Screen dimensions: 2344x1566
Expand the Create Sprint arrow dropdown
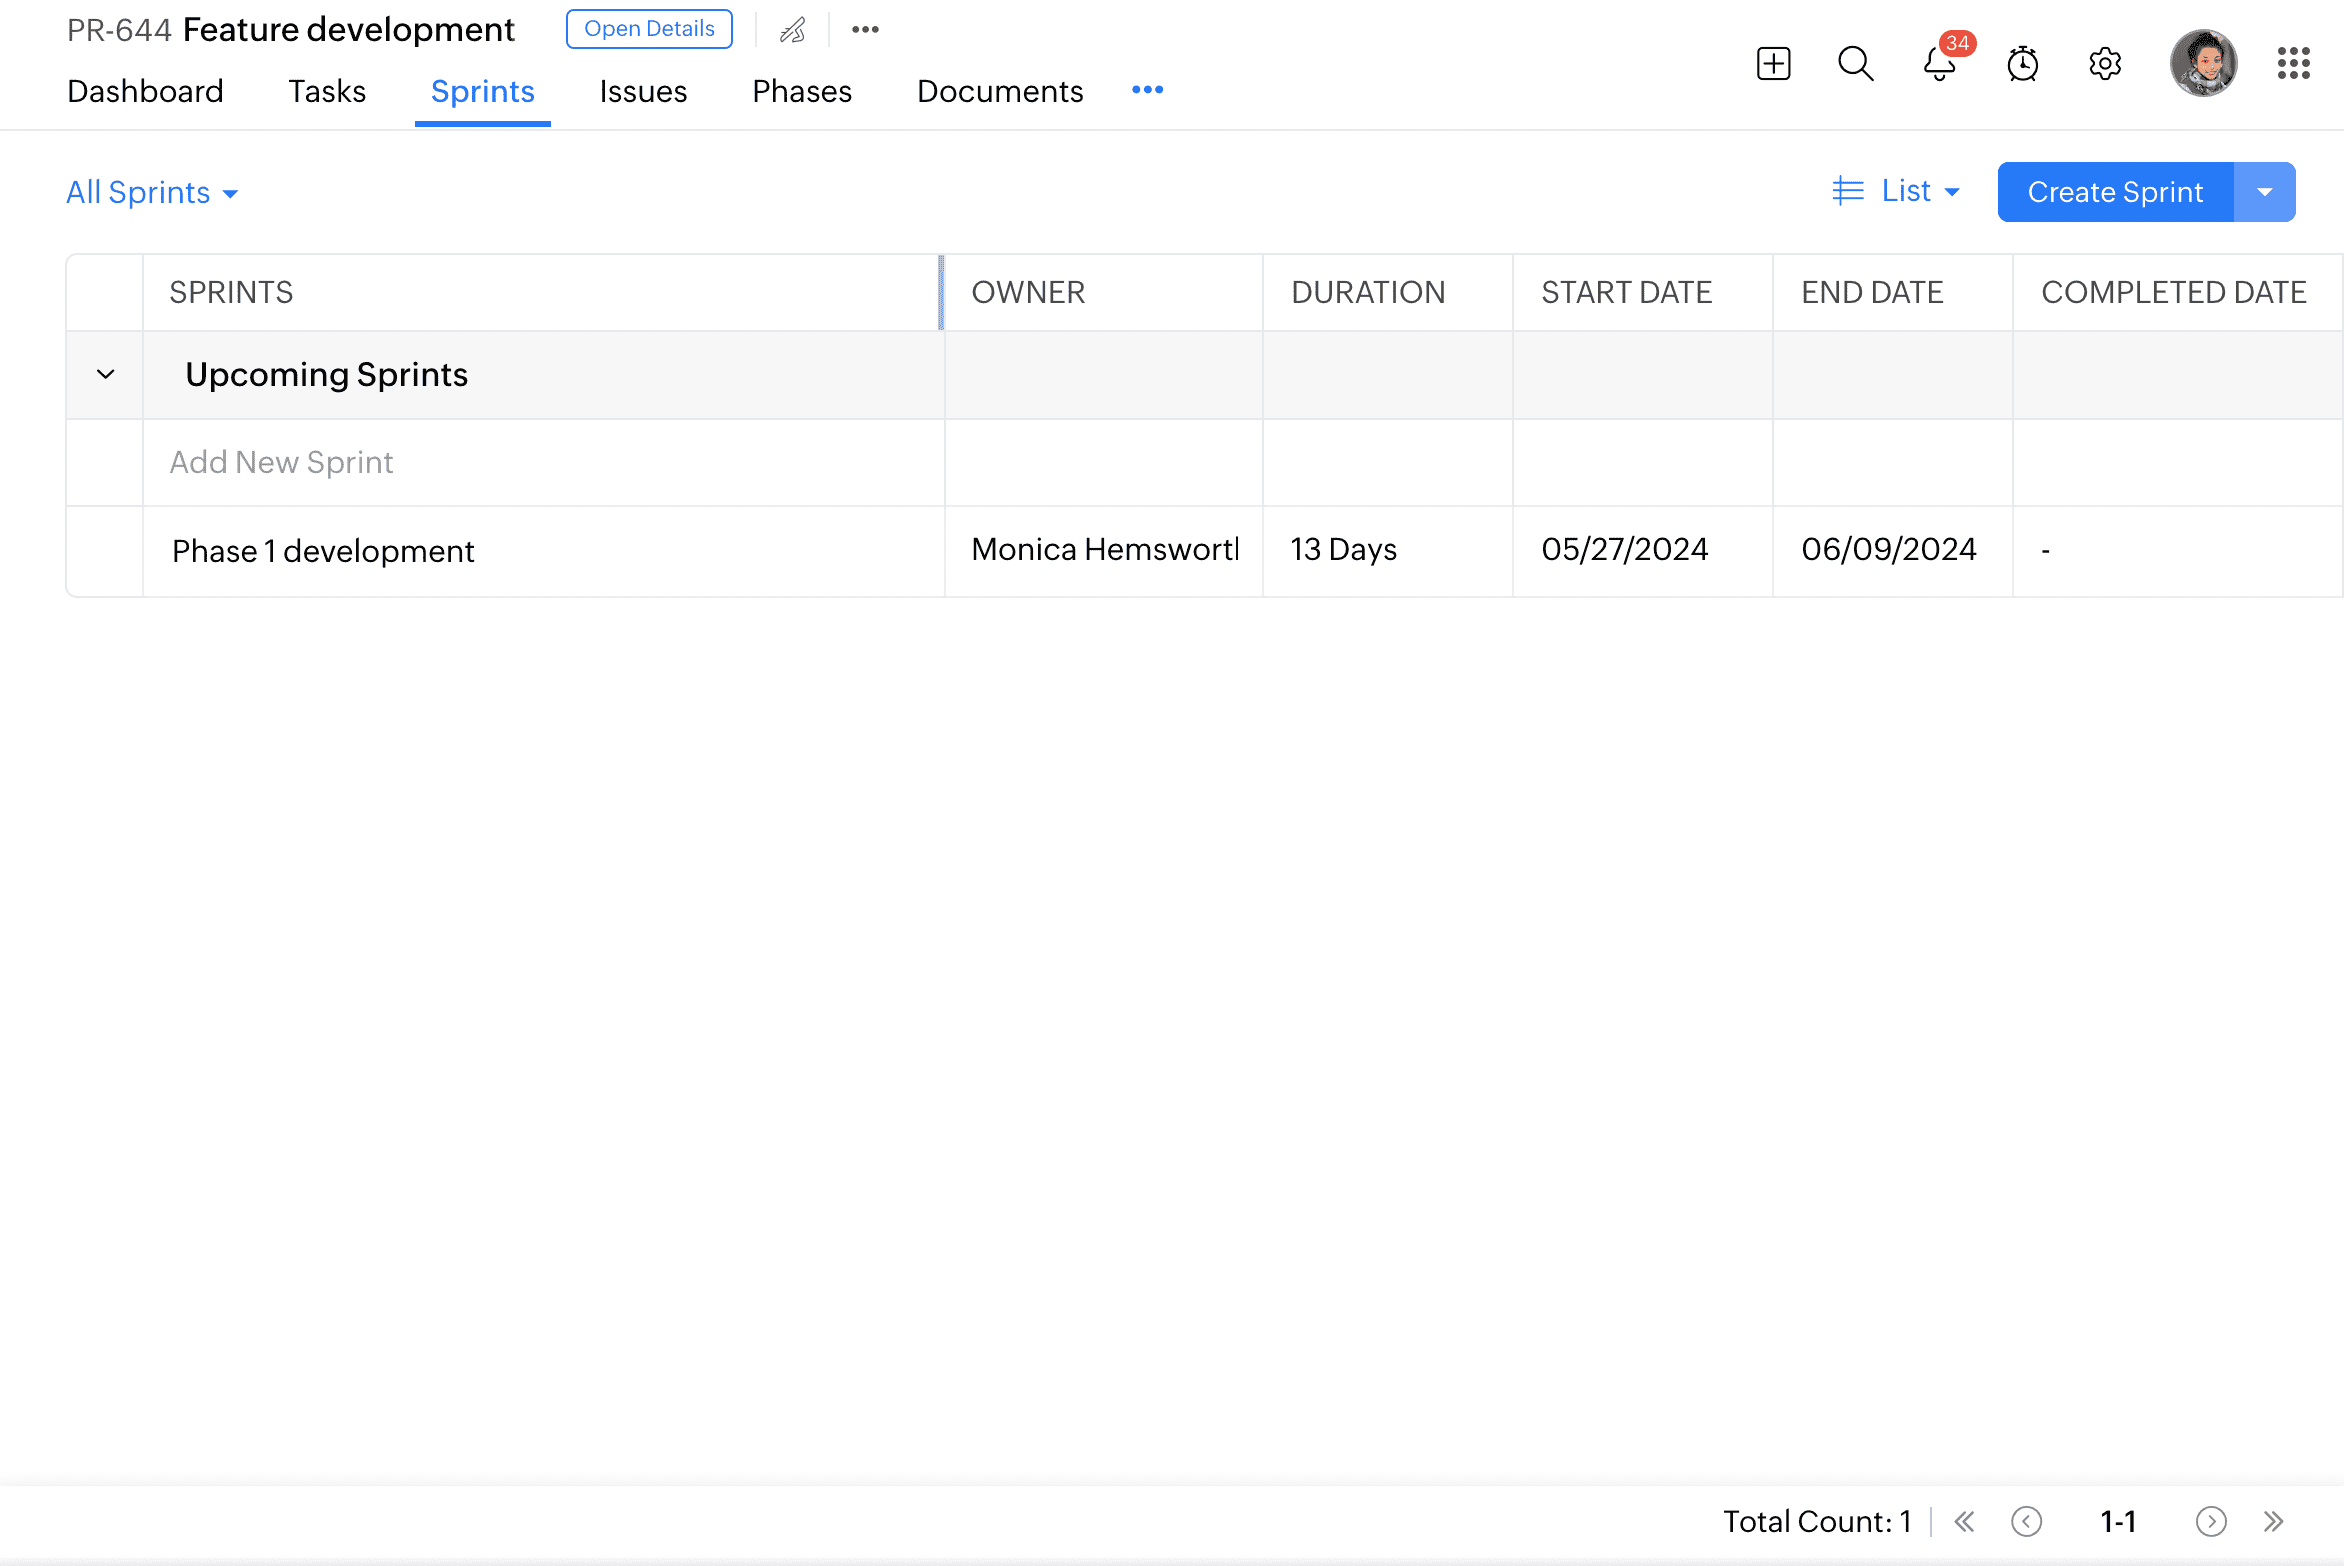pyautogui.click(x=2265, y=192)
